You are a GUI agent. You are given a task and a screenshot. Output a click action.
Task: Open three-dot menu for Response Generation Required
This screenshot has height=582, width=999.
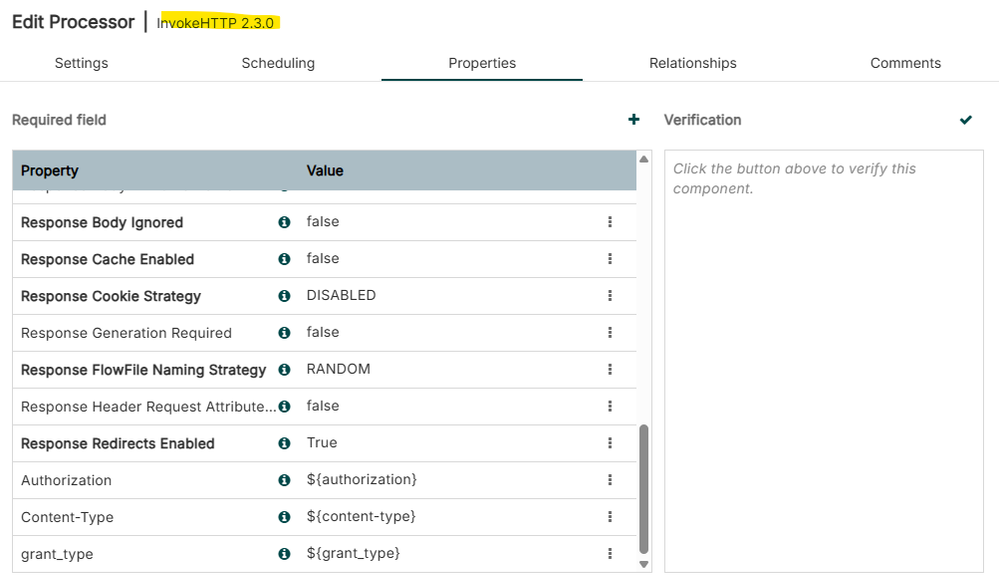[610, 333]
